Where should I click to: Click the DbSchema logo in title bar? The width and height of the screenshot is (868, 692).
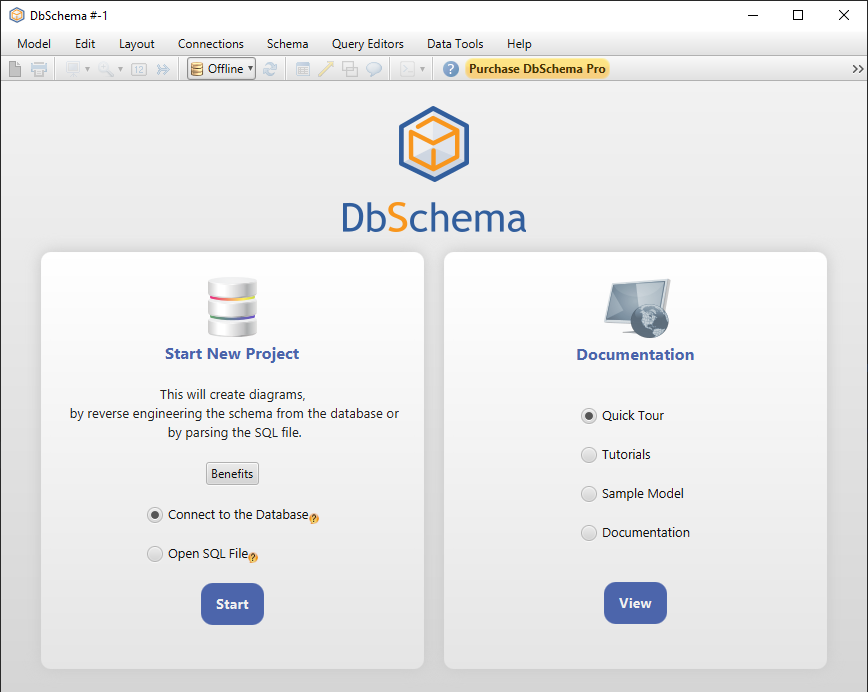coord(17,15)
